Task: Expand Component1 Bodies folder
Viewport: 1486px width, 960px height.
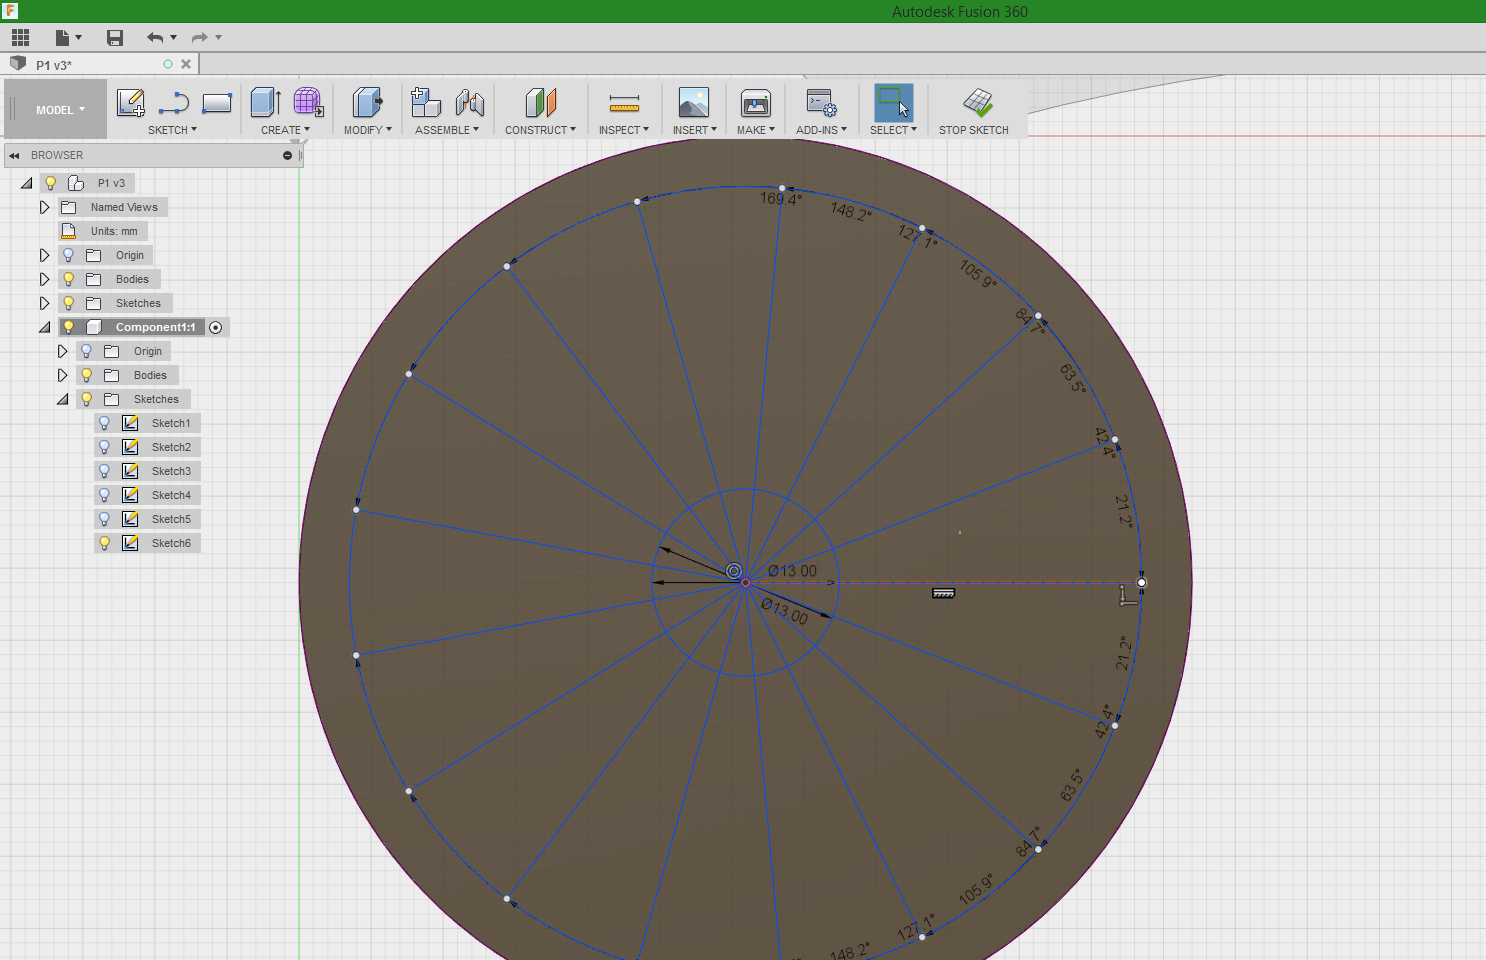Action: pos(62,375)
